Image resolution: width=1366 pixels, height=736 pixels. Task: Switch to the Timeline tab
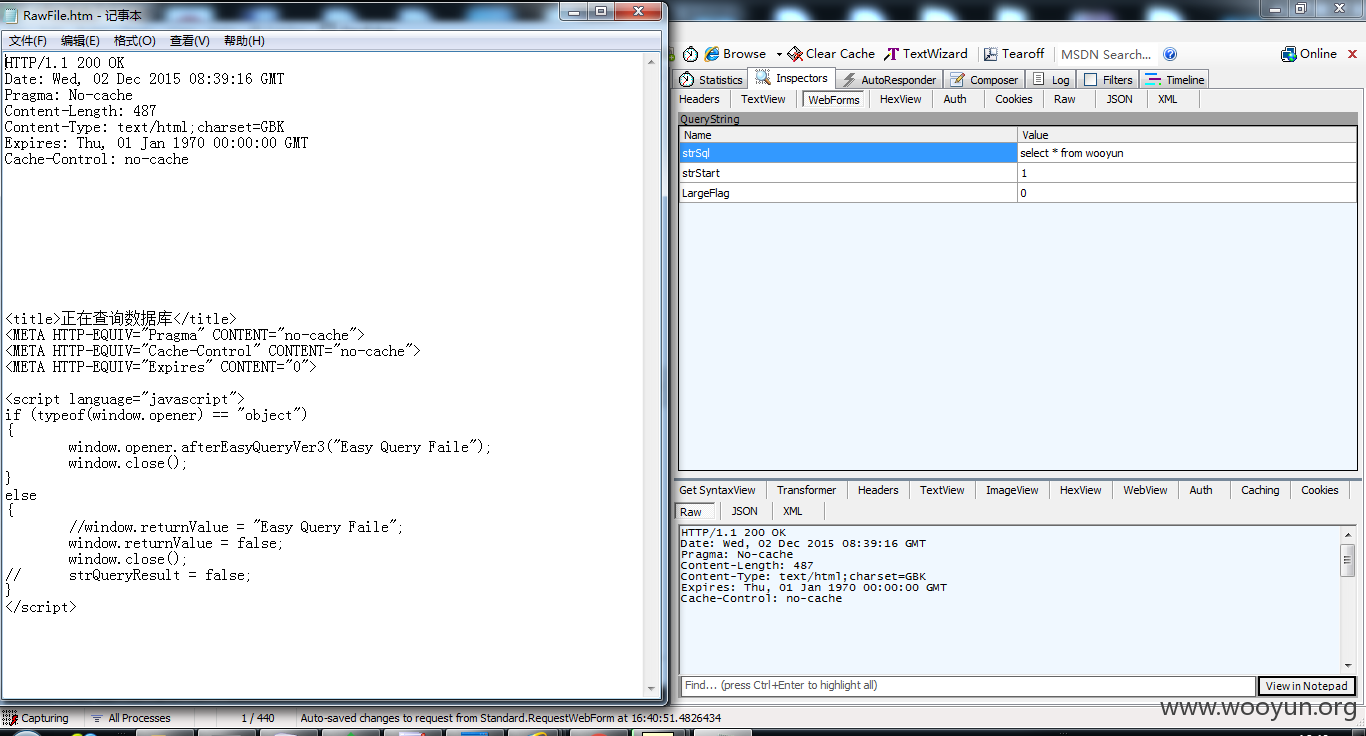click(x=1175, y=80)
